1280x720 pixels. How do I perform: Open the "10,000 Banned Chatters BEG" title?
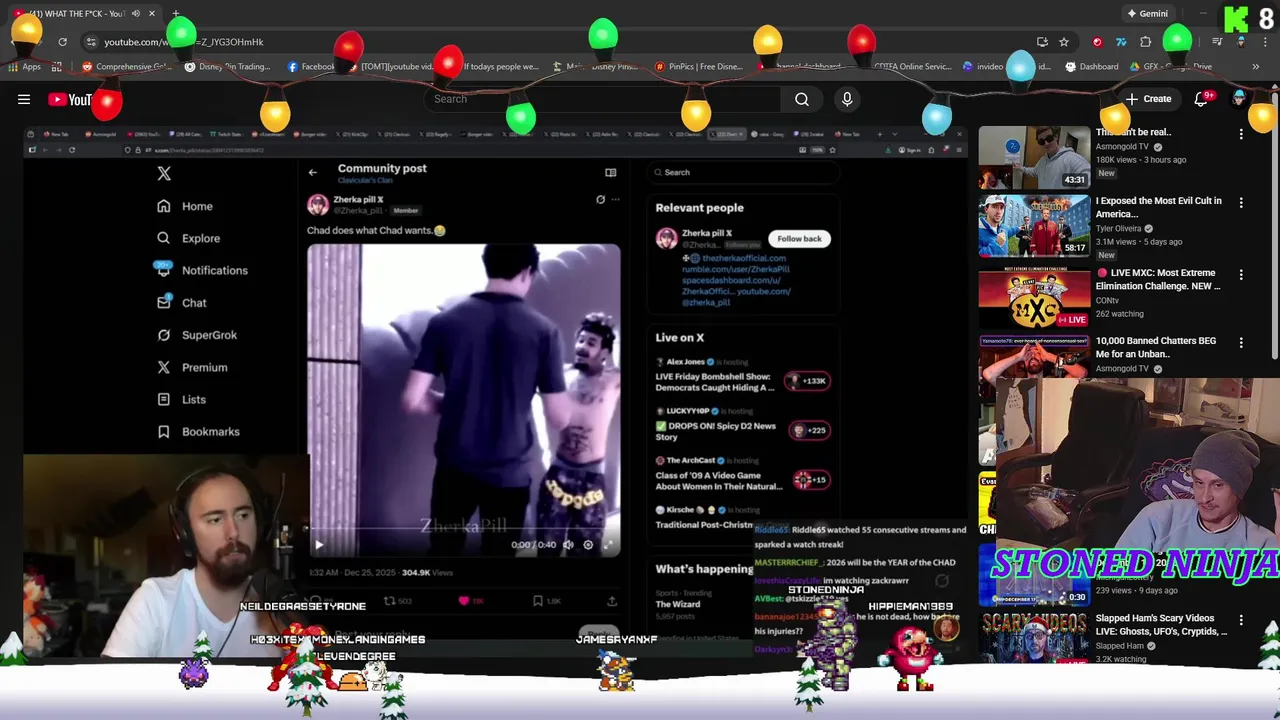(1156, 347)
